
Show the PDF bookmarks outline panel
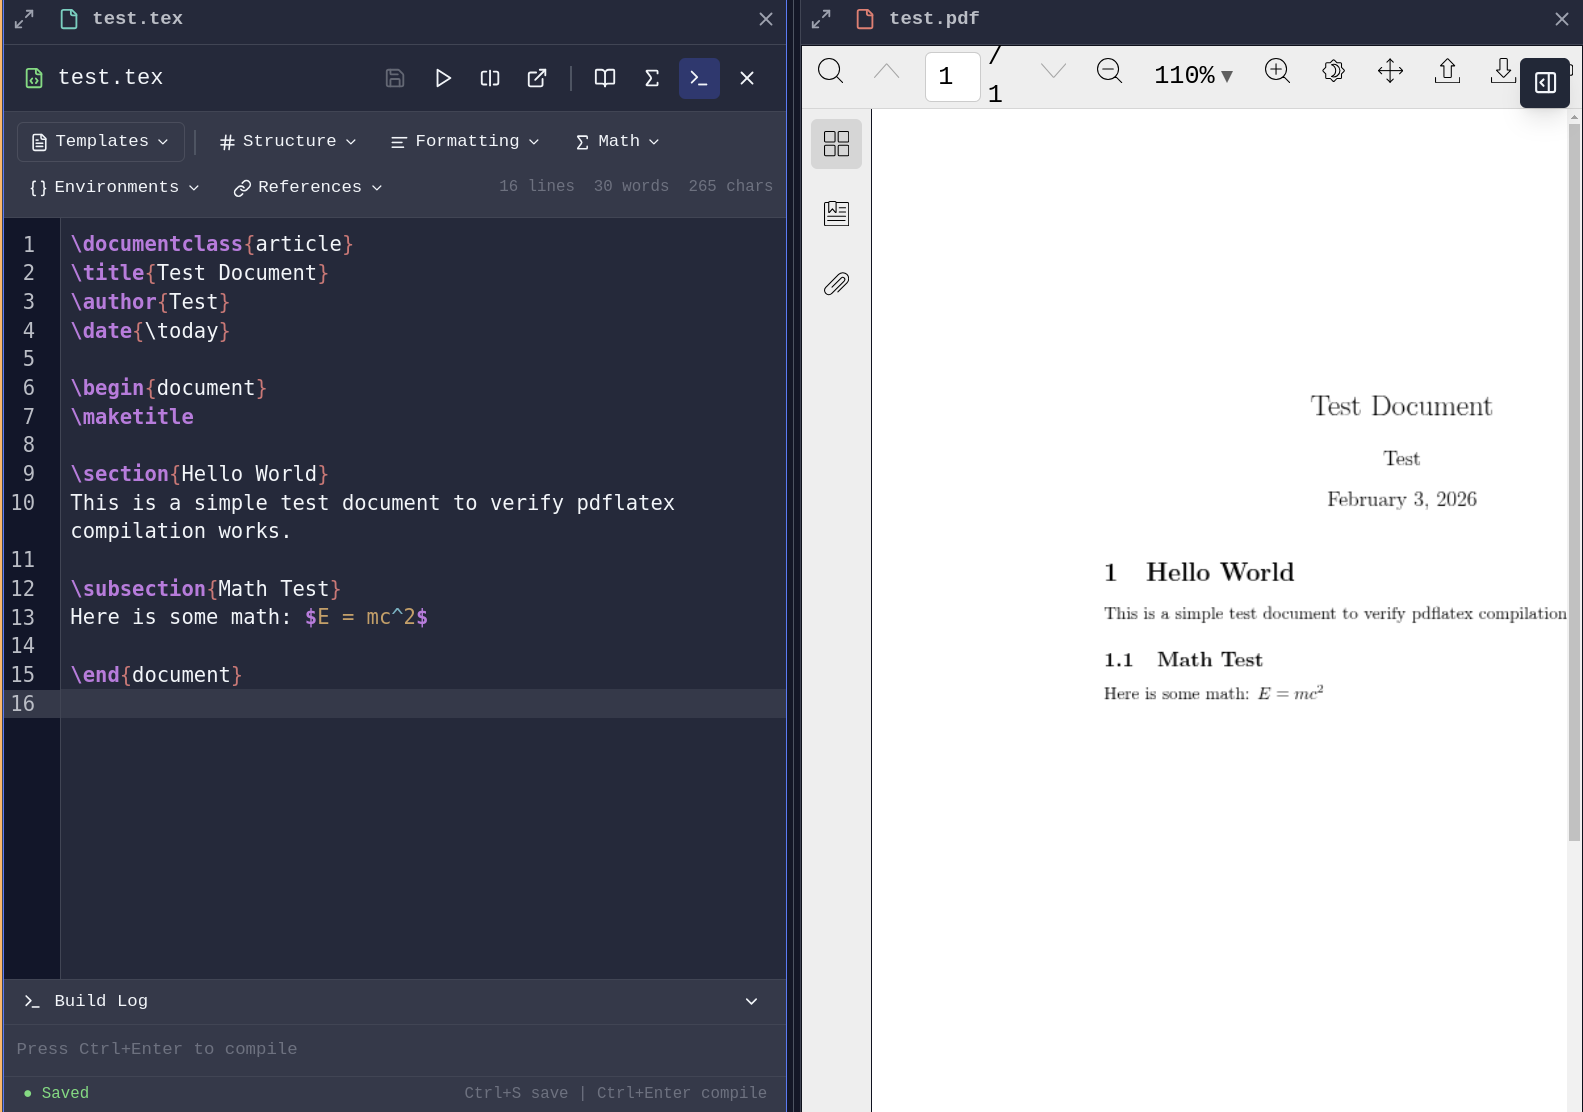point(836,213)
